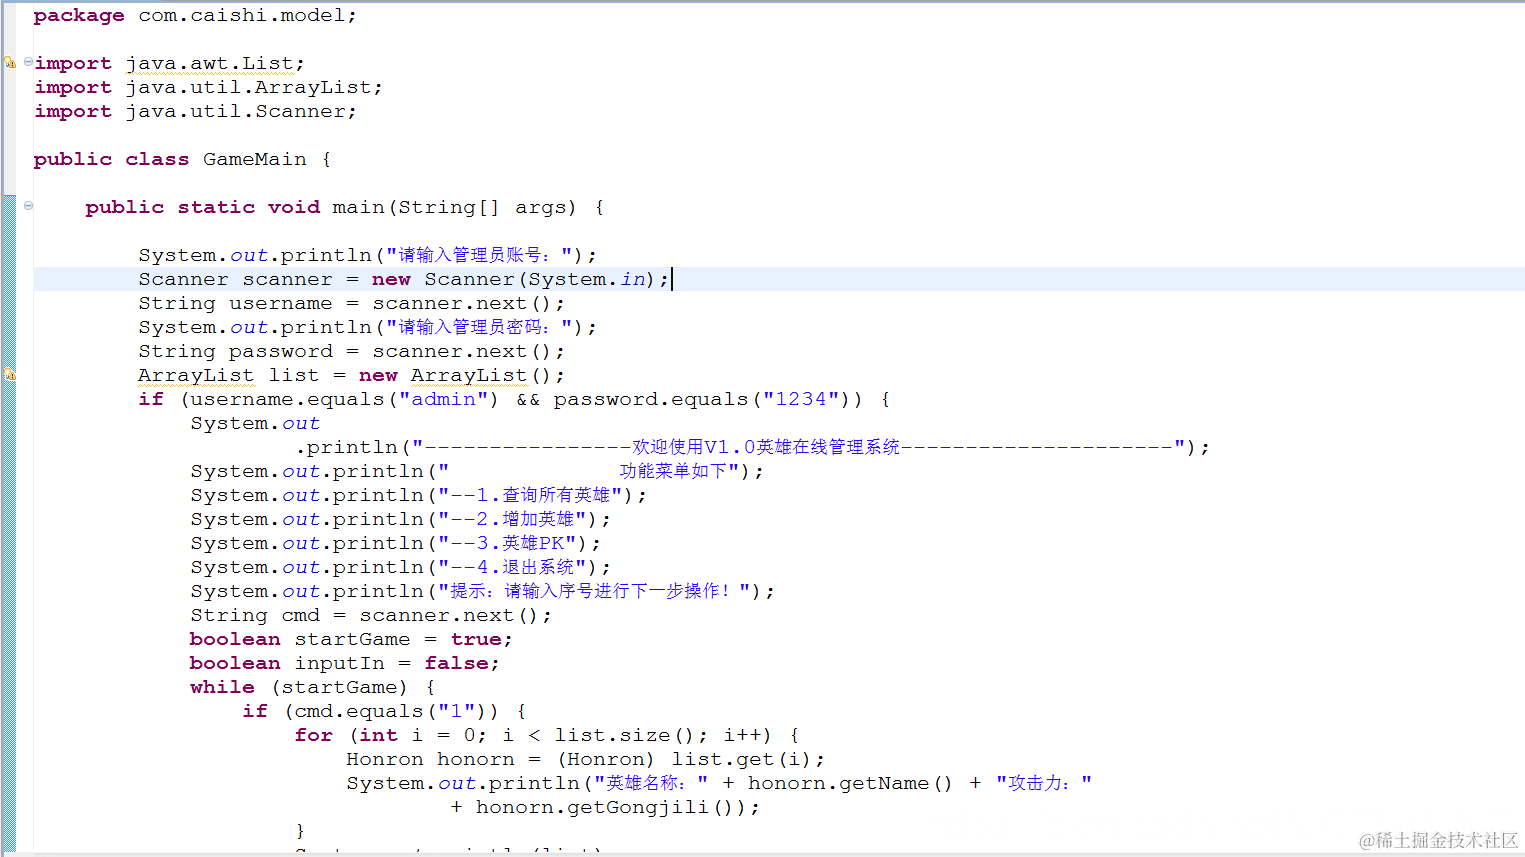Click 'username' in the String username declaration
1525x857 pixels.
coord(281,304)
